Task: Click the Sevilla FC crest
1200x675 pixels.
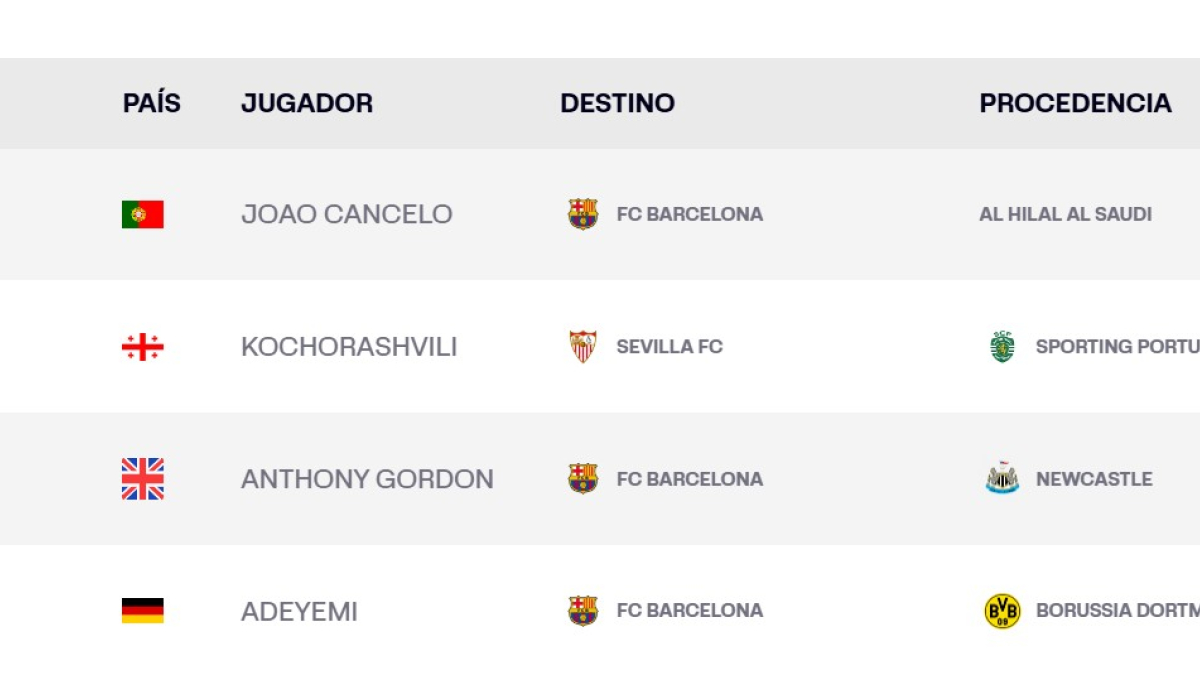Action: point(583,347)
